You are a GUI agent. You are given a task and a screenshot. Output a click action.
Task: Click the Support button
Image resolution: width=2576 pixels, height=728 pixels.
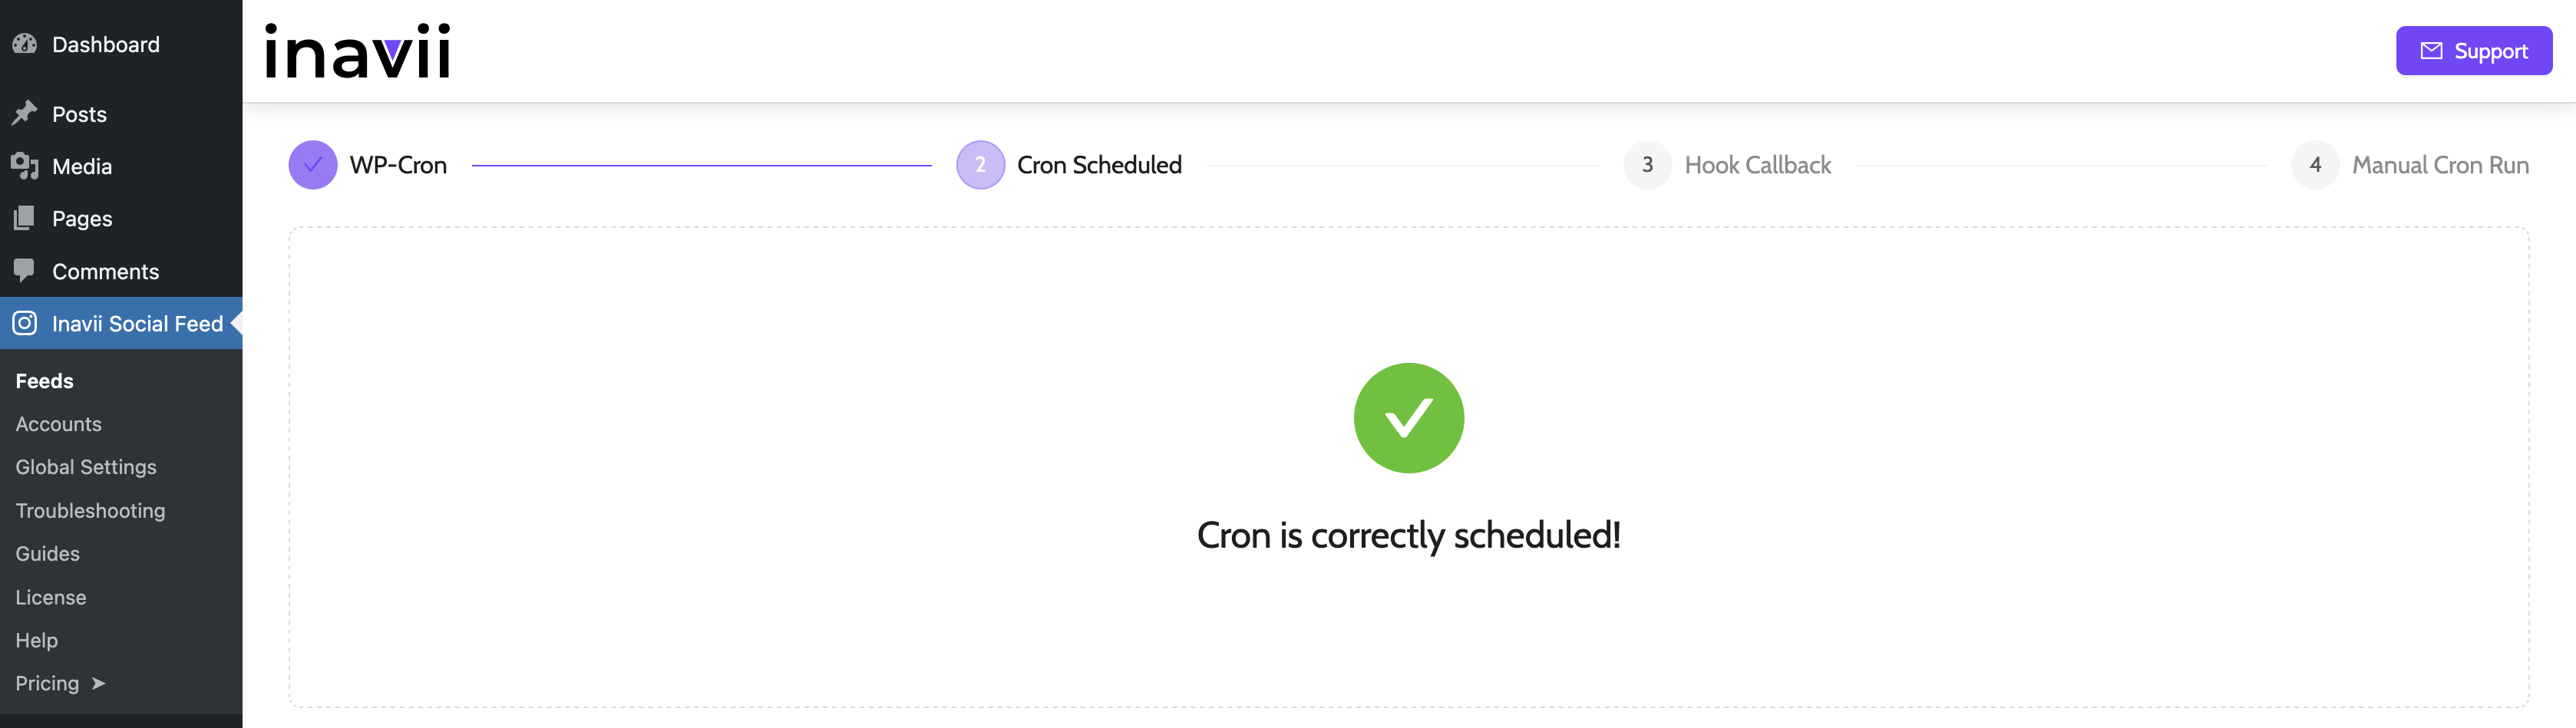coord(2473,51)
